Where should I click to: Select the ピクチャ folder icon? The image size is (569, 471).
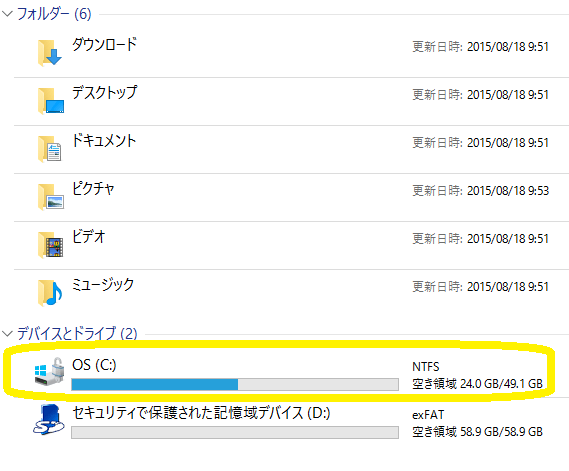tap(51, 197)
